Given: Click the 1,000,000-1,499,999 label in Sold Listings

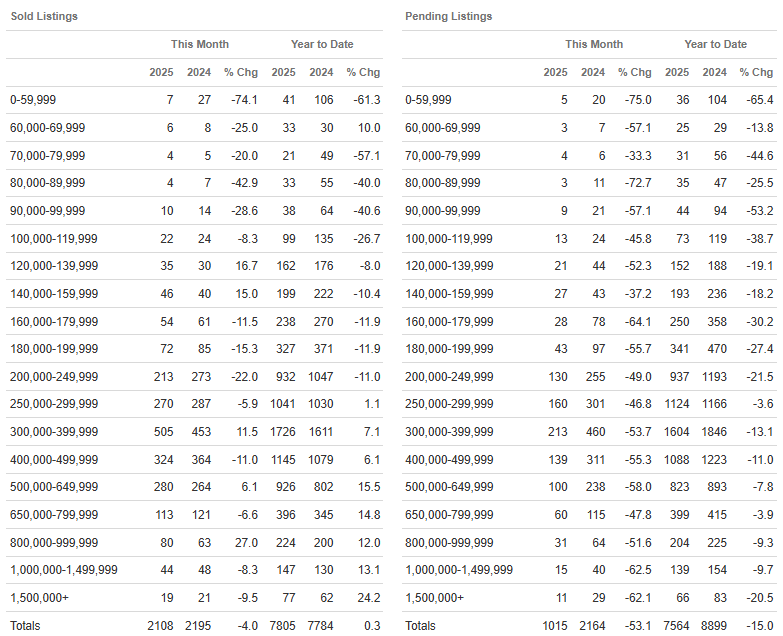Looking at the screenshot, I should pos(64,570).
